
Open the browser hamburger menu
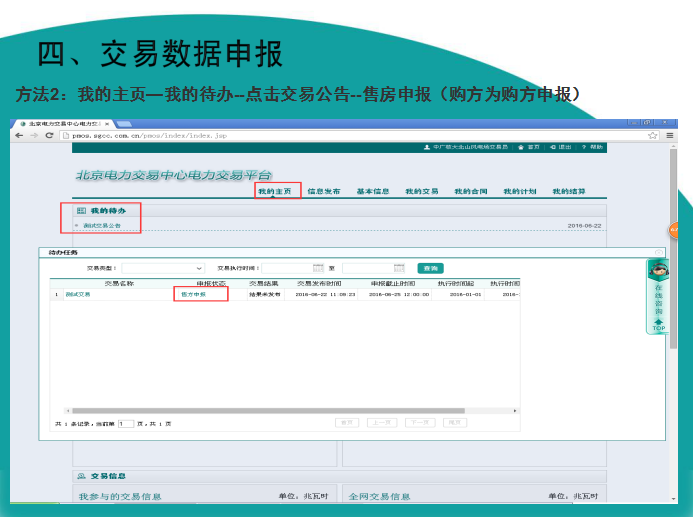point(667,135)
